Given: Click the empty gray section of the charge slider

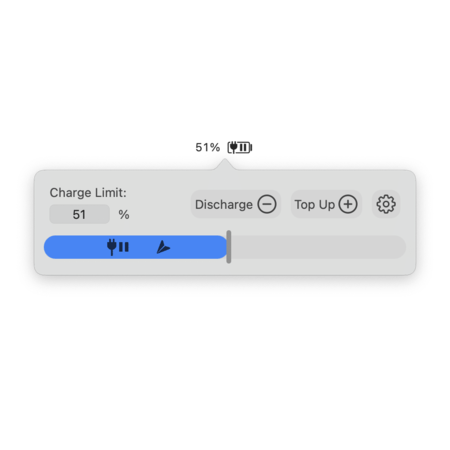Looking at the screenshot, I should pyautogui.click(x=318, y=247).
